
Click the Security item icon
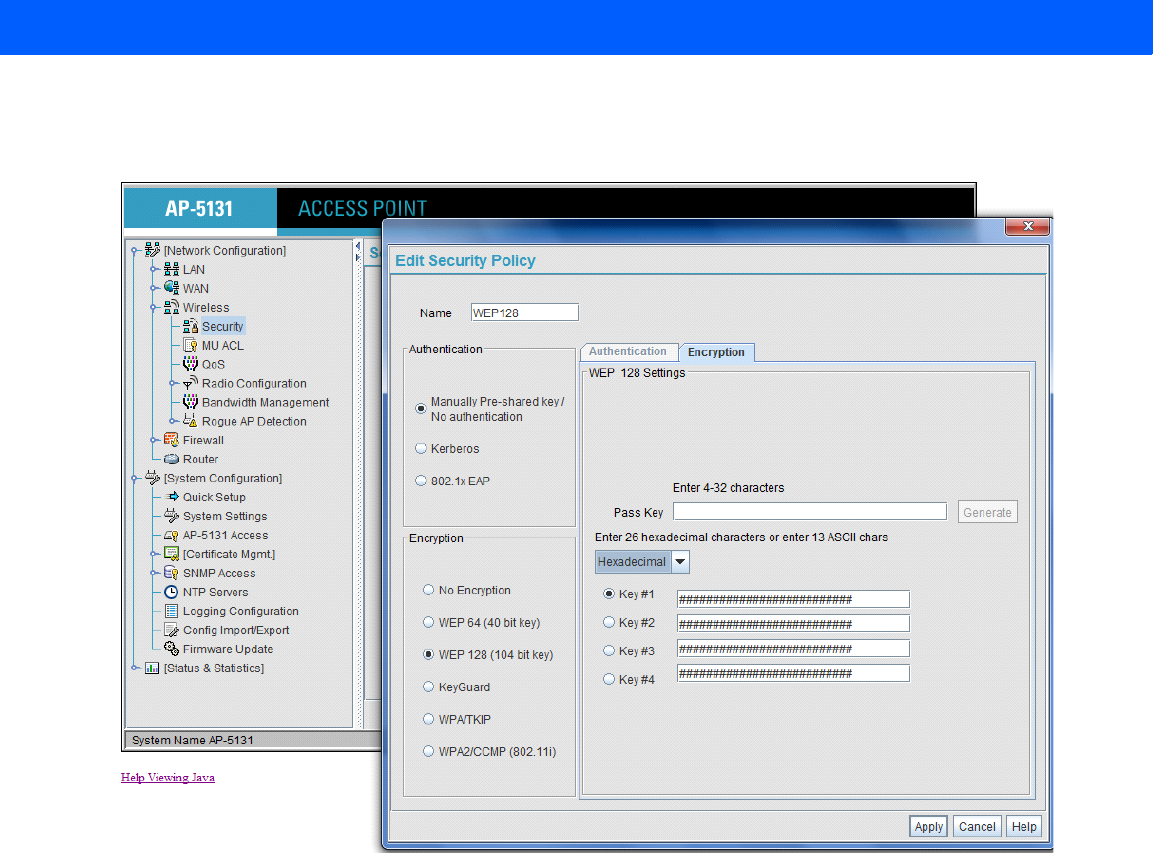(x=190, y=326)
